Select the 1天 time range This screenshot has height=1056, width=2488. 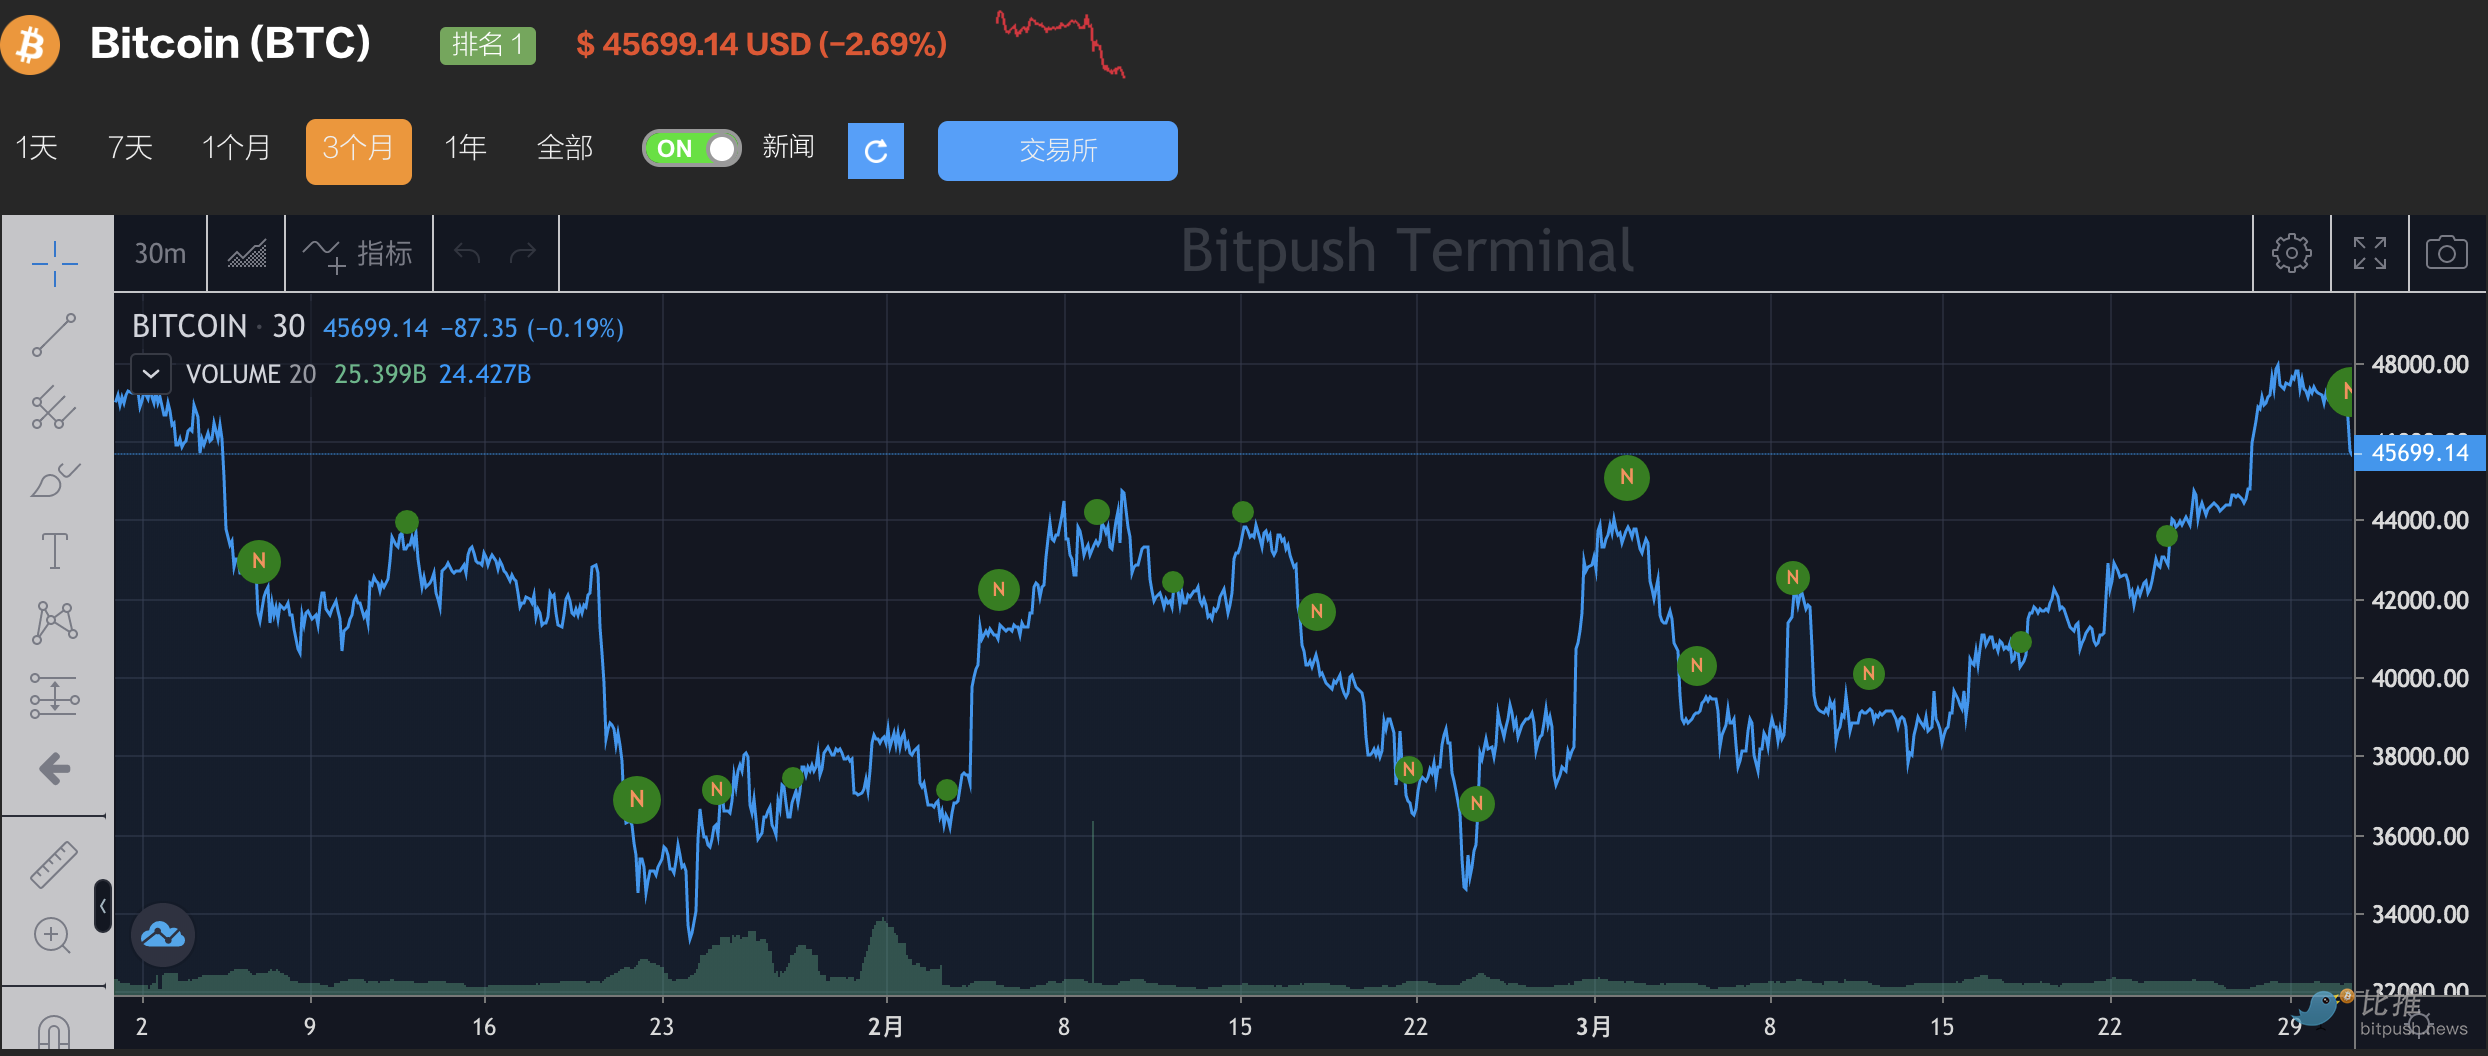tap(36, 148)
